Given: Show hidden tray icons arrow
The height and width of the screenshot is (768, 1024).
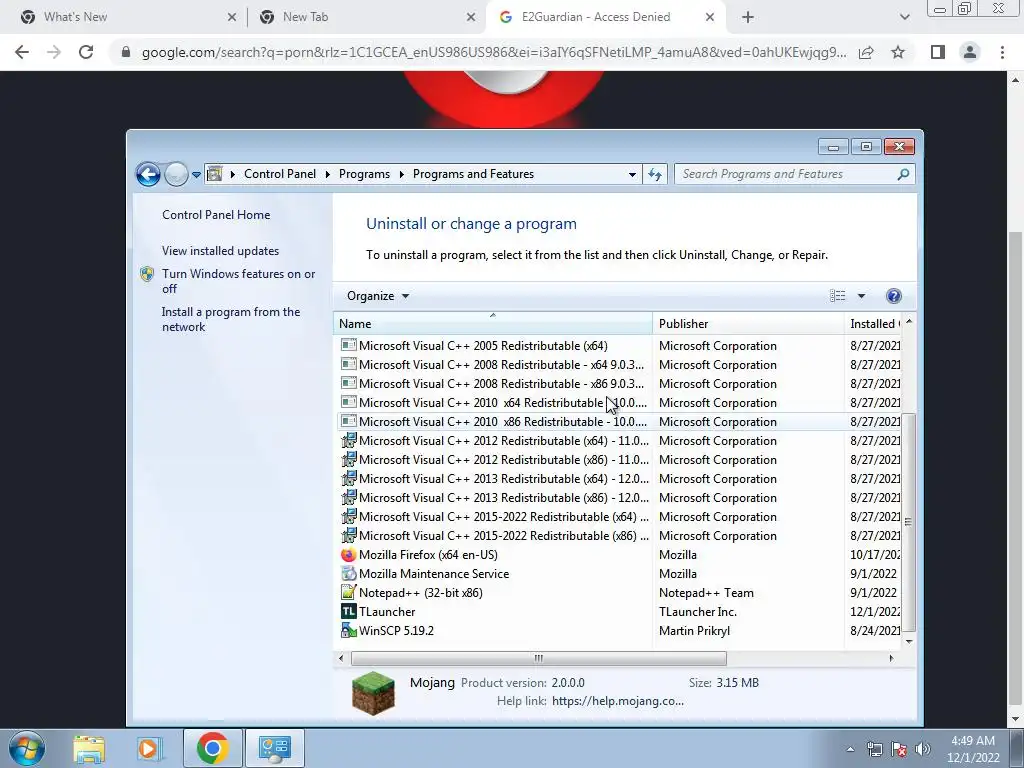Looking at the screenshot, I should click(x=850, y=749).
